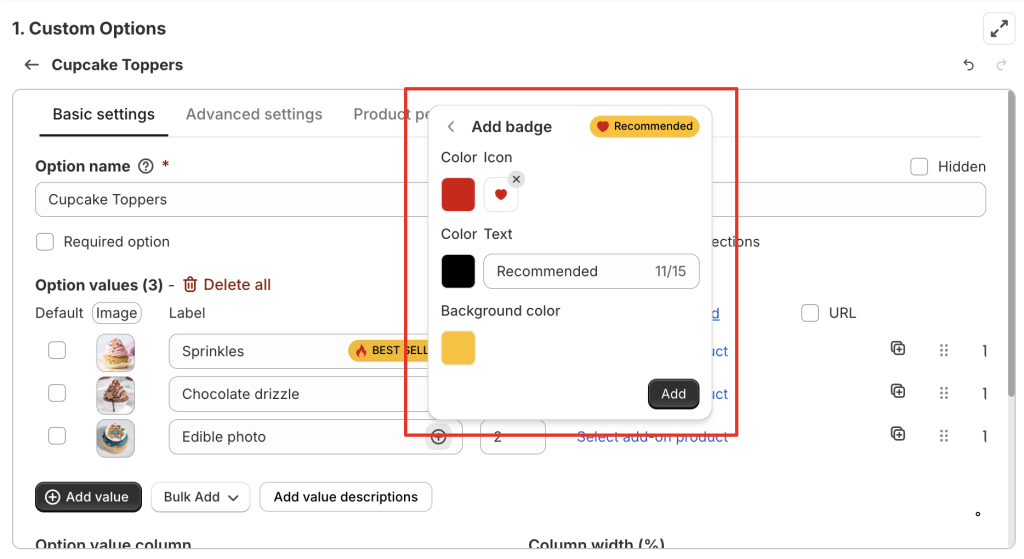
Task: Open the yellow background color swatch
Action: click(458, 348)
